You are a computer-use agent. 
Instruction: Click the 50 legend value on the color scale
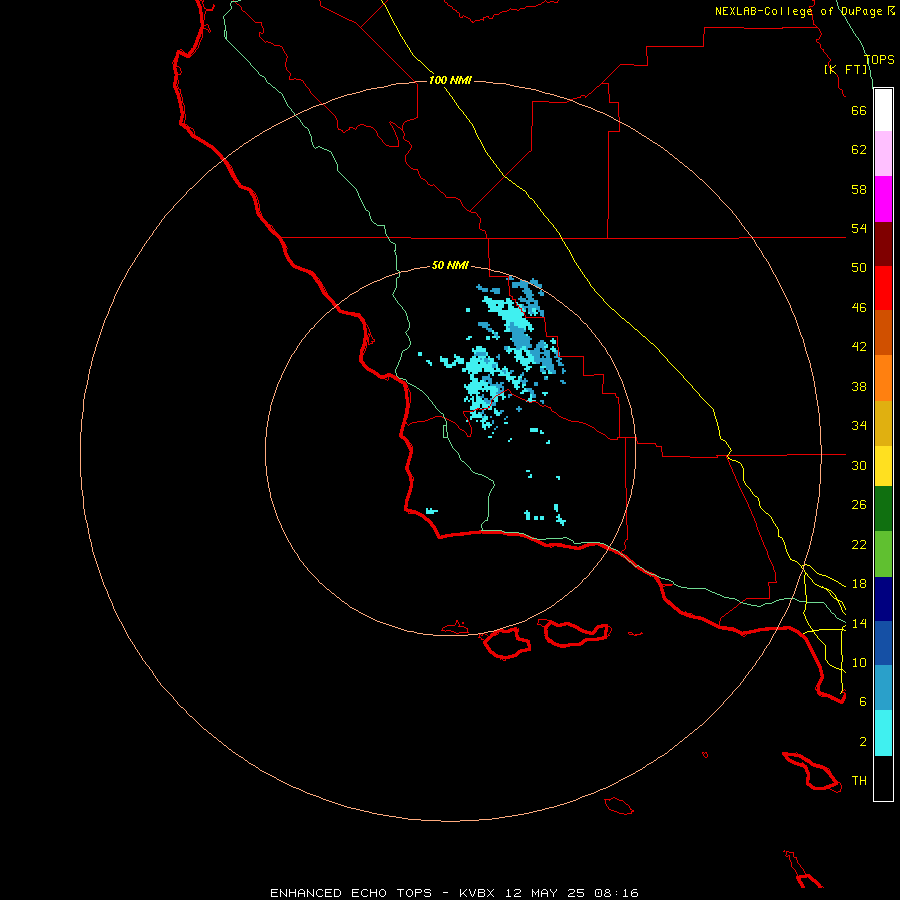[859, 267]
